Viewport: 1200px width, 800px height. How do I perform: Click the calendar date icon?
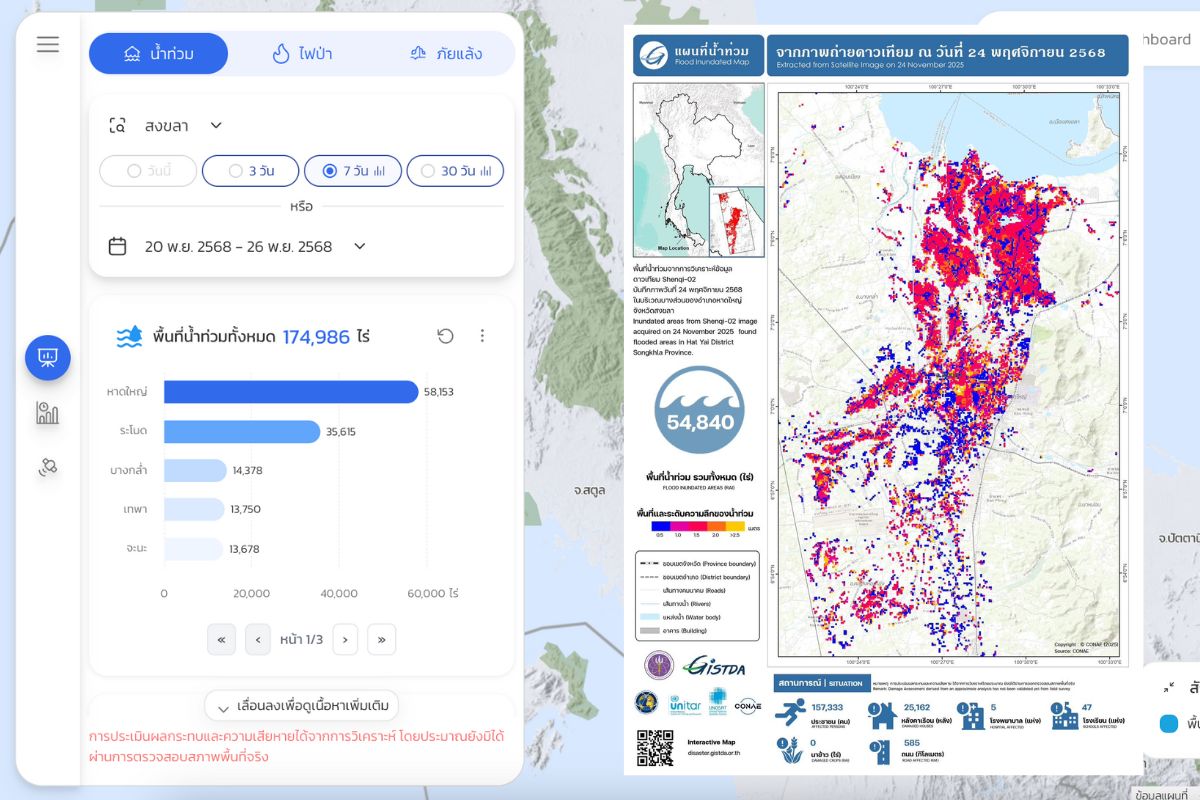click(117, 246)
